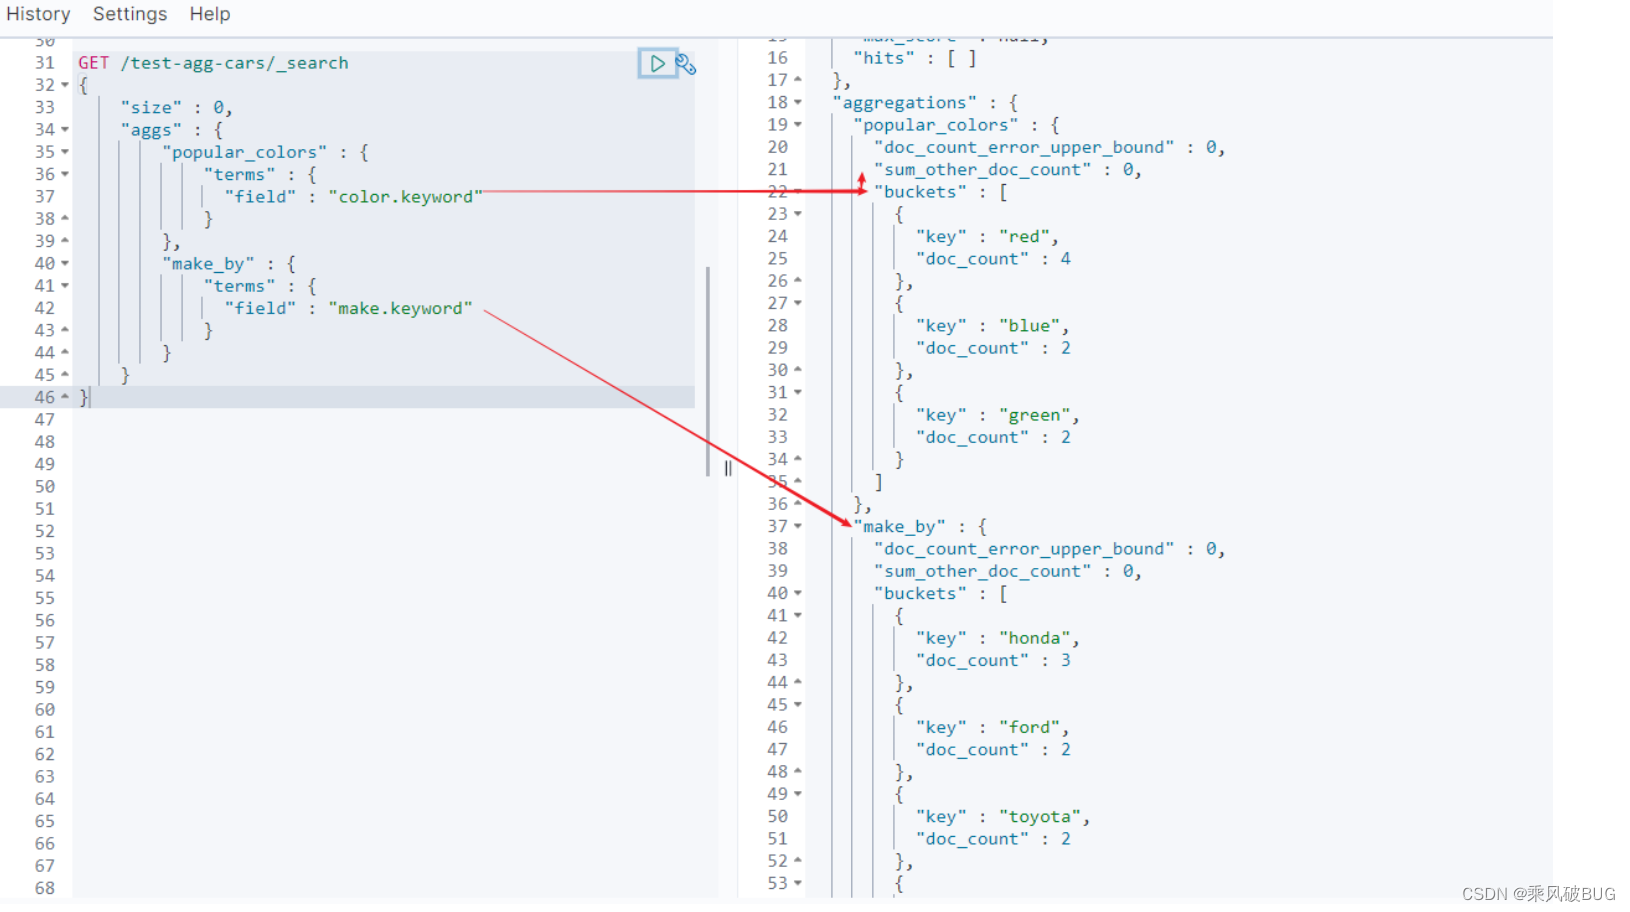Screen dimensions: 1630x912
Task: Collapse terms fold arrow at line 36
Action: point(65,174)
